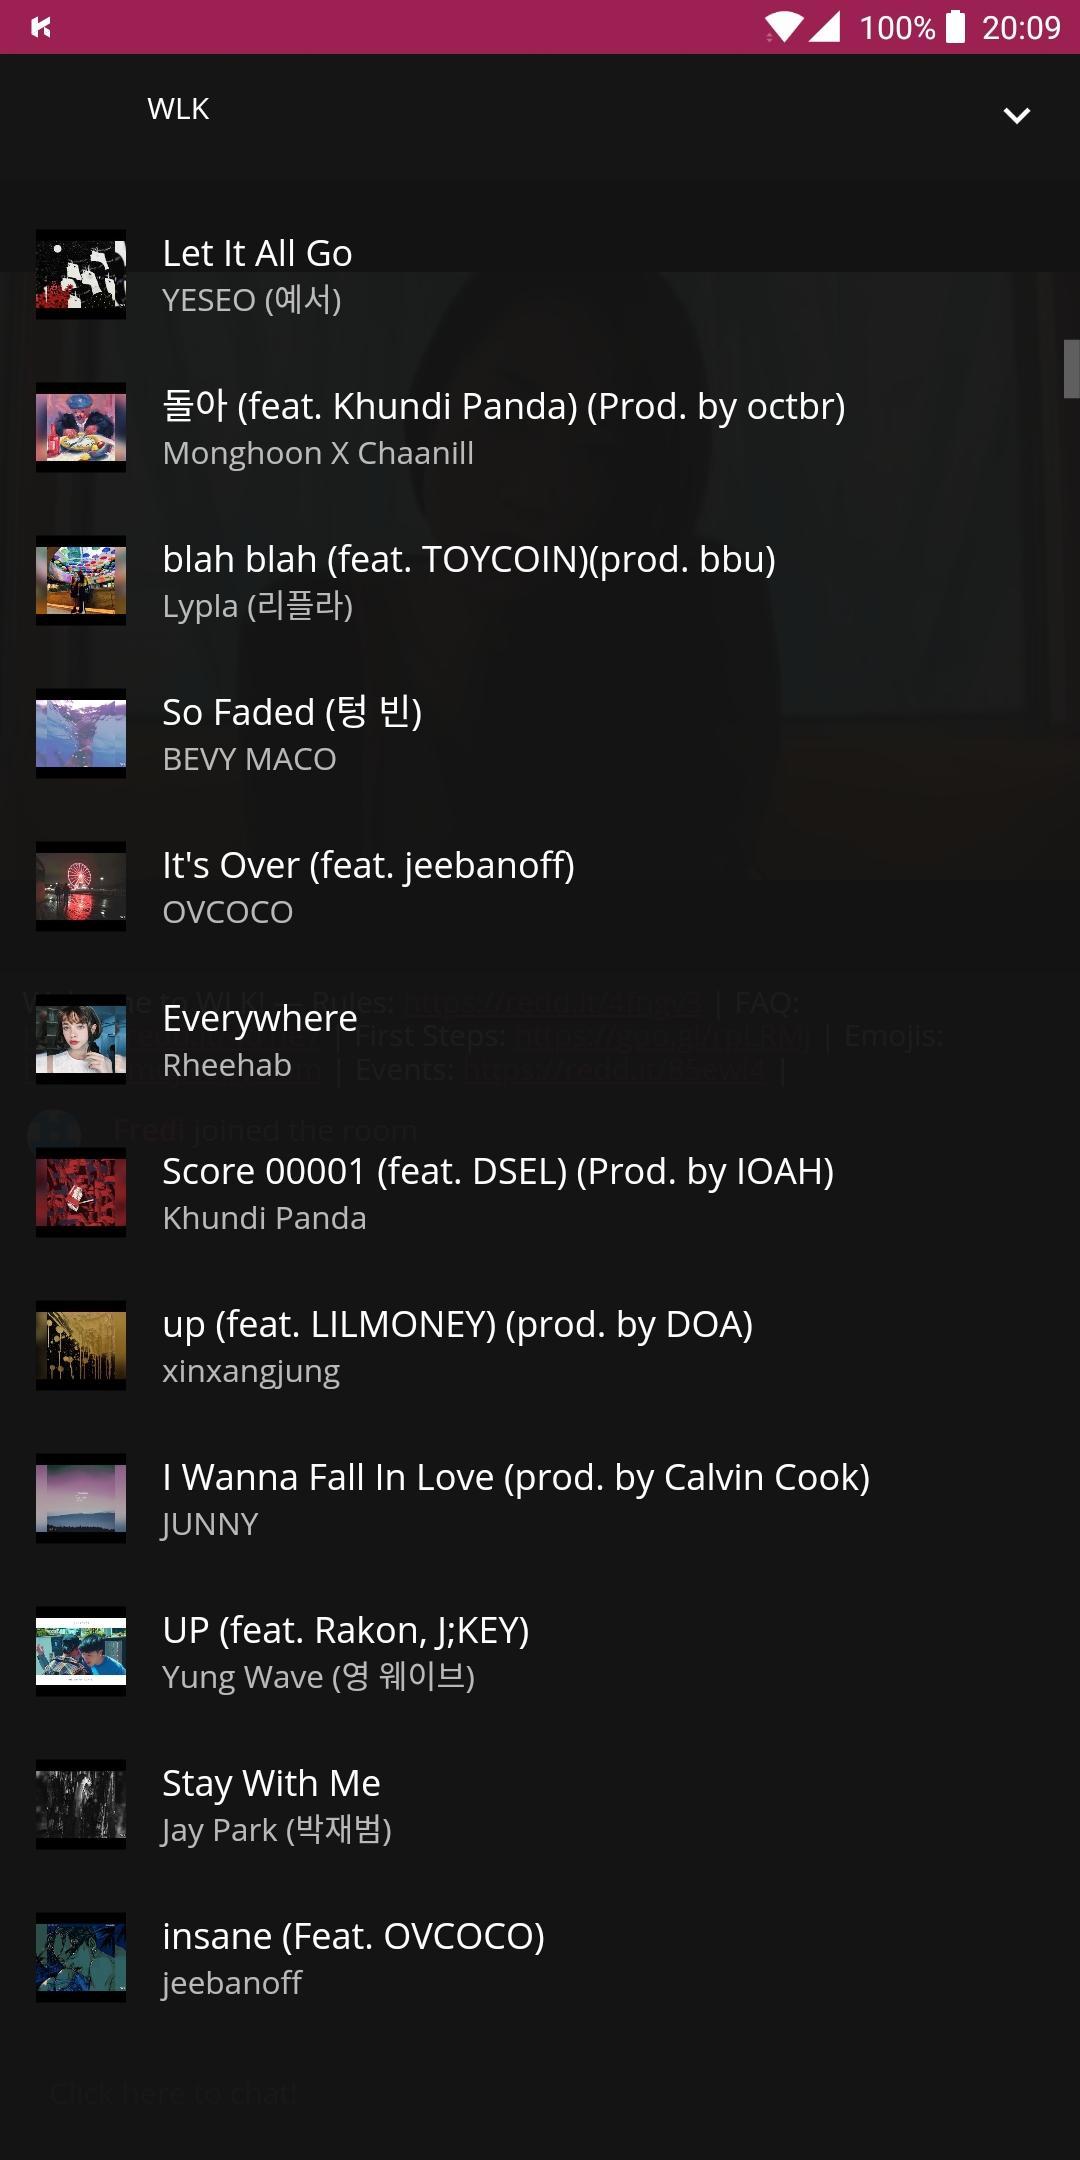Tap the It's Over ferris wheel artwork
Image resolution: width=1080 pixels, height=2160 pixels.
[81, 886]
